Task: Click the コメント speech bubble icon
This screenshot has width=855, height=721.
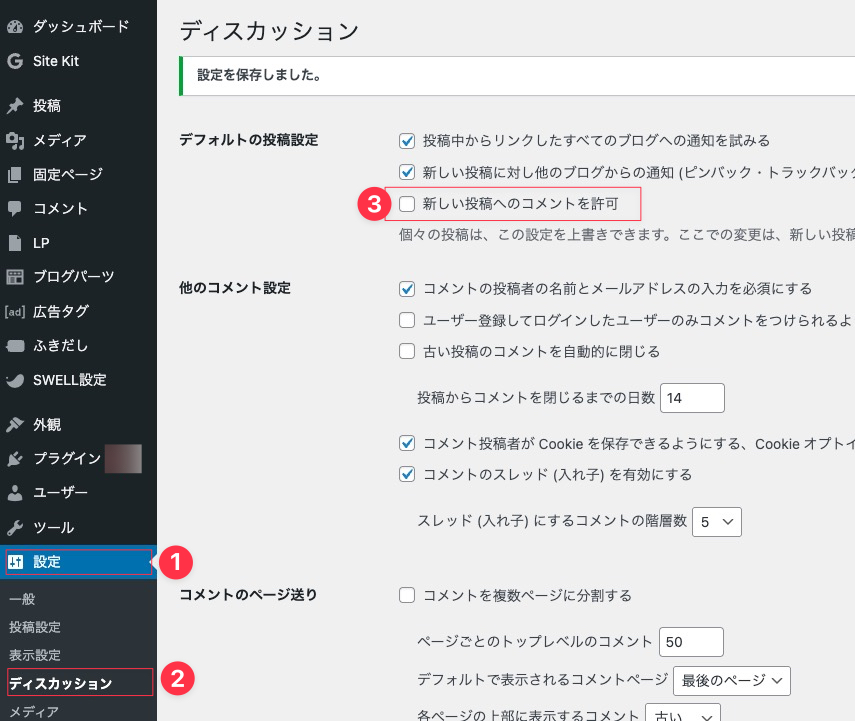Action: click(15, 209)
